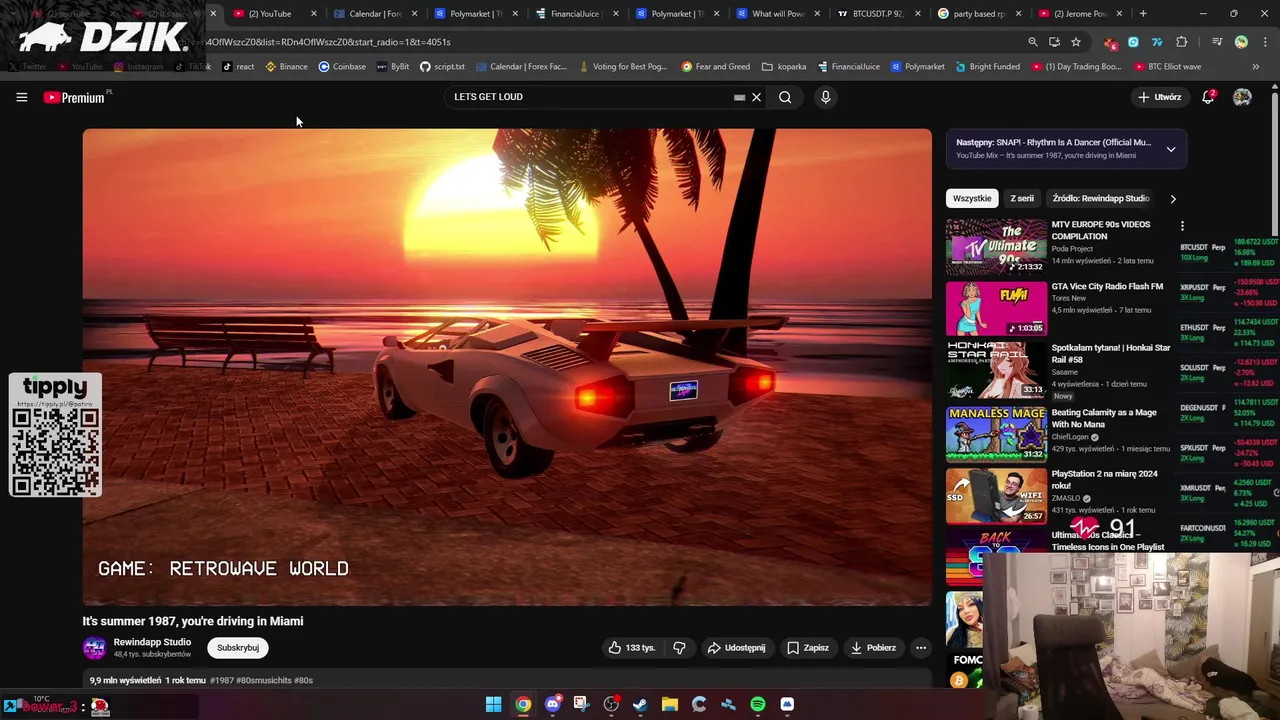The width and height of the screenshot is (1280, 720).
Task: Switch to the (2) YouTube browser tab
Action: [270, 13]
